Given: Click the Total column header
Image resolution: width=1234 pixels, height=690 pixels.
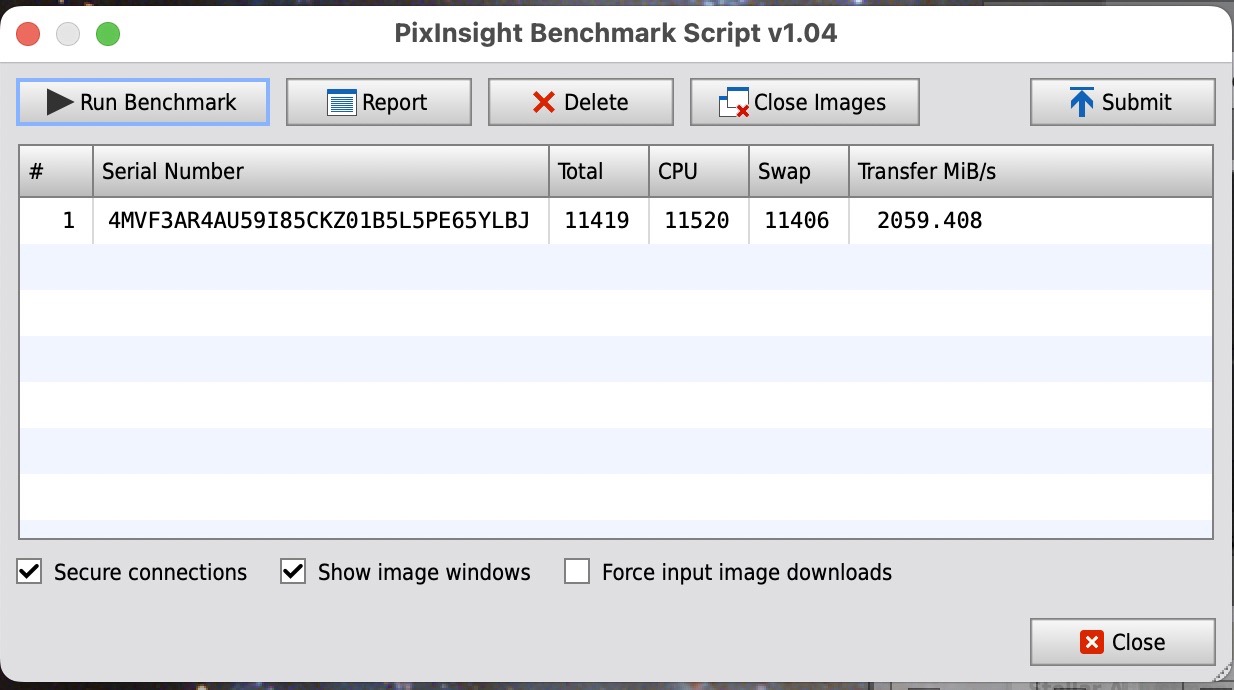Looking at the screenshot, I should (x=599, y=171).
